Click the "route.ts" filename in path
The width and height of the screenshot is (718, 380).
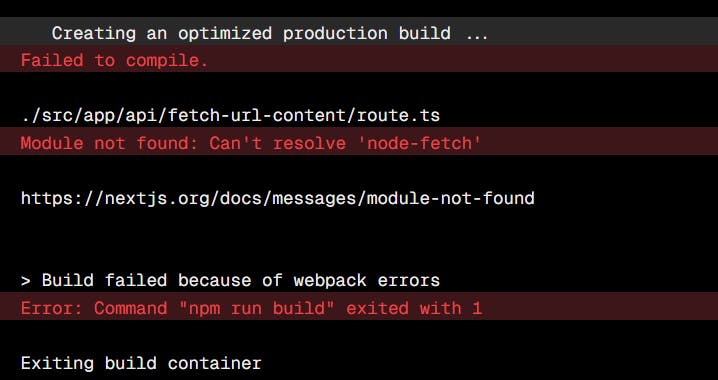pos(398,115)
